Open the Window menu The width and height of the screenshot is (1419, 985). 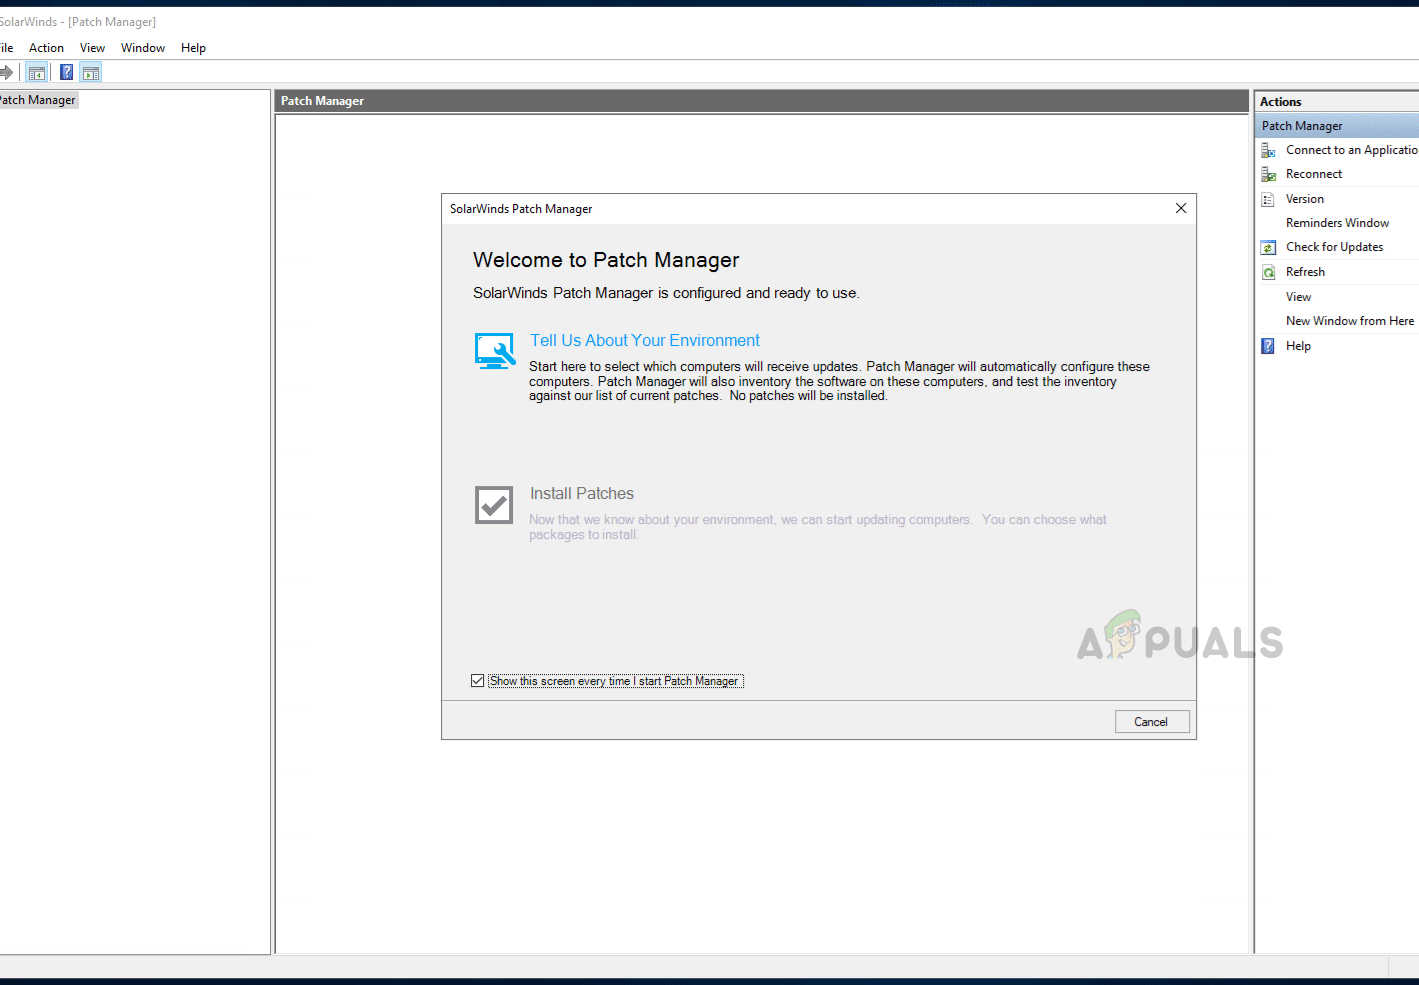[143, 48]
